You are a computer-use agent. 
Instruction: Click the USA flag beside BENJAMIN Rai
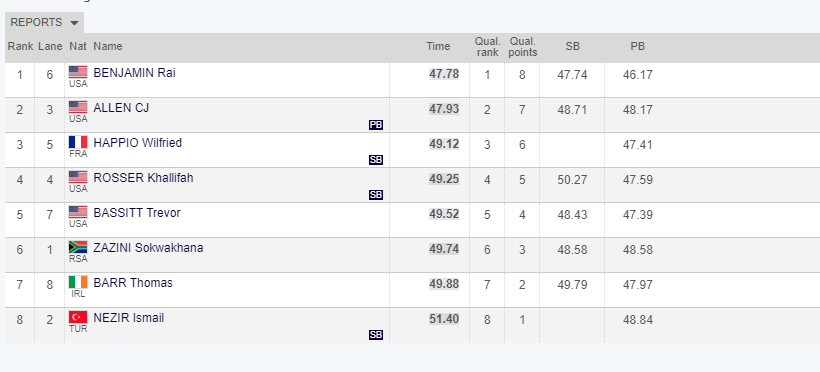point(78,72)
